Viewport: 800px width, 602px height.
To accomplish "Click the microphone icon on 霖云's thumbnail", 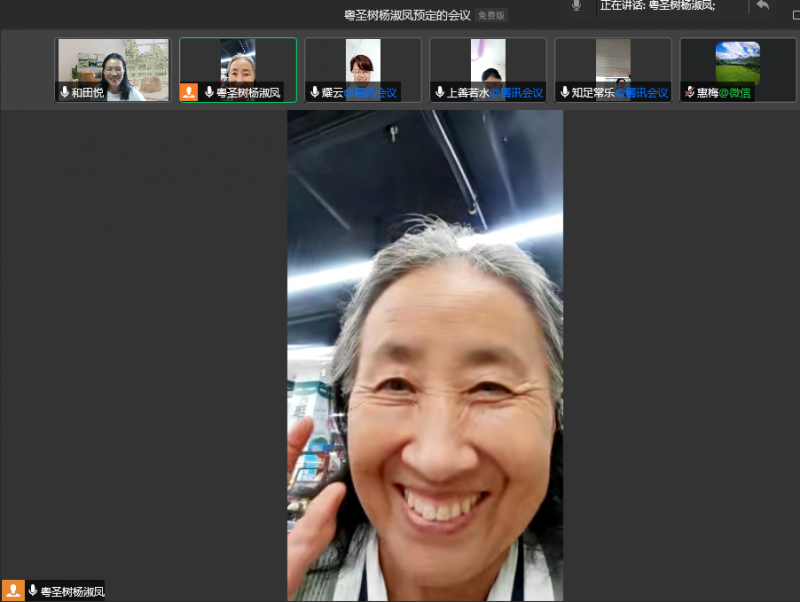I will pyautogui.click(x=314, y=92).
